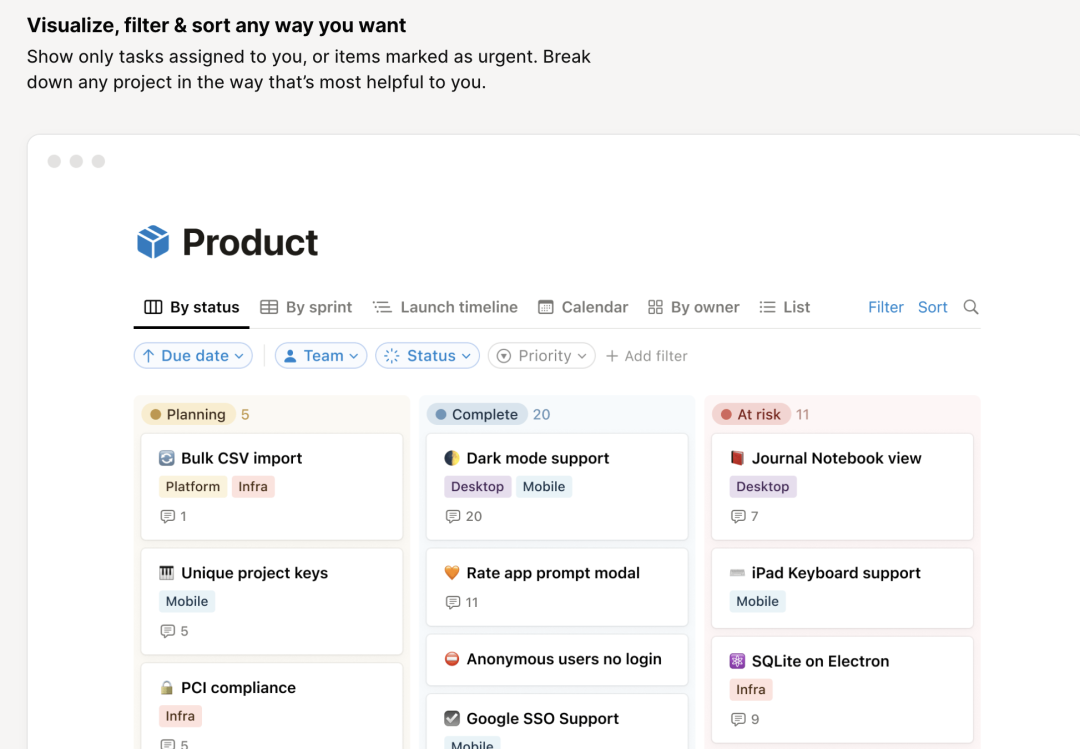Open comments on Unique project keys card
1080x749 pixels.
(174, 630)
